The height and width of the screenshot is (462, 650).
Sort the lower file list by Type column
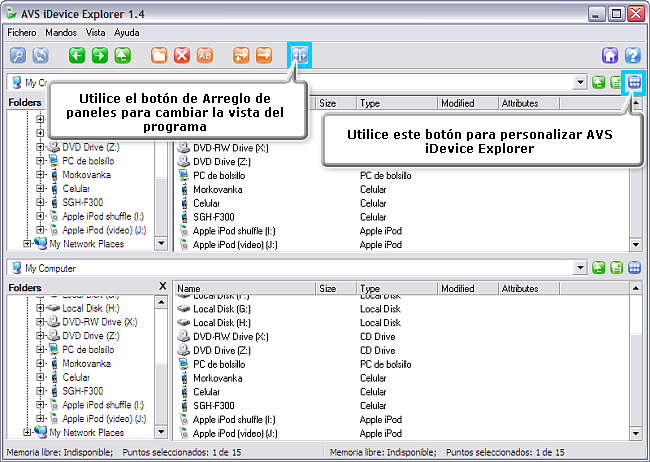tap(397, 288)
